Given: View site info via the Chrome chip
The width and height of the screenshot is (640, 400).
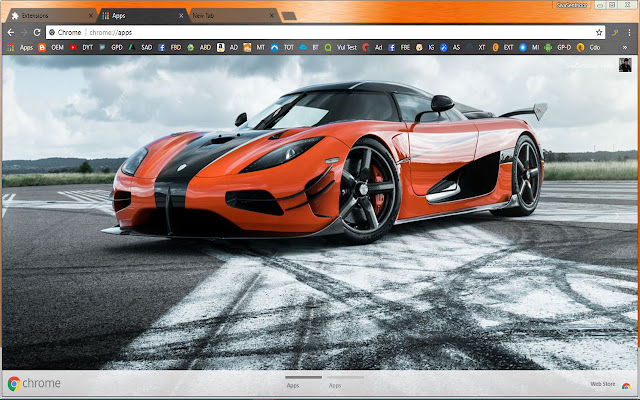Looking at the screenshot, I should (x=65, y=32).
